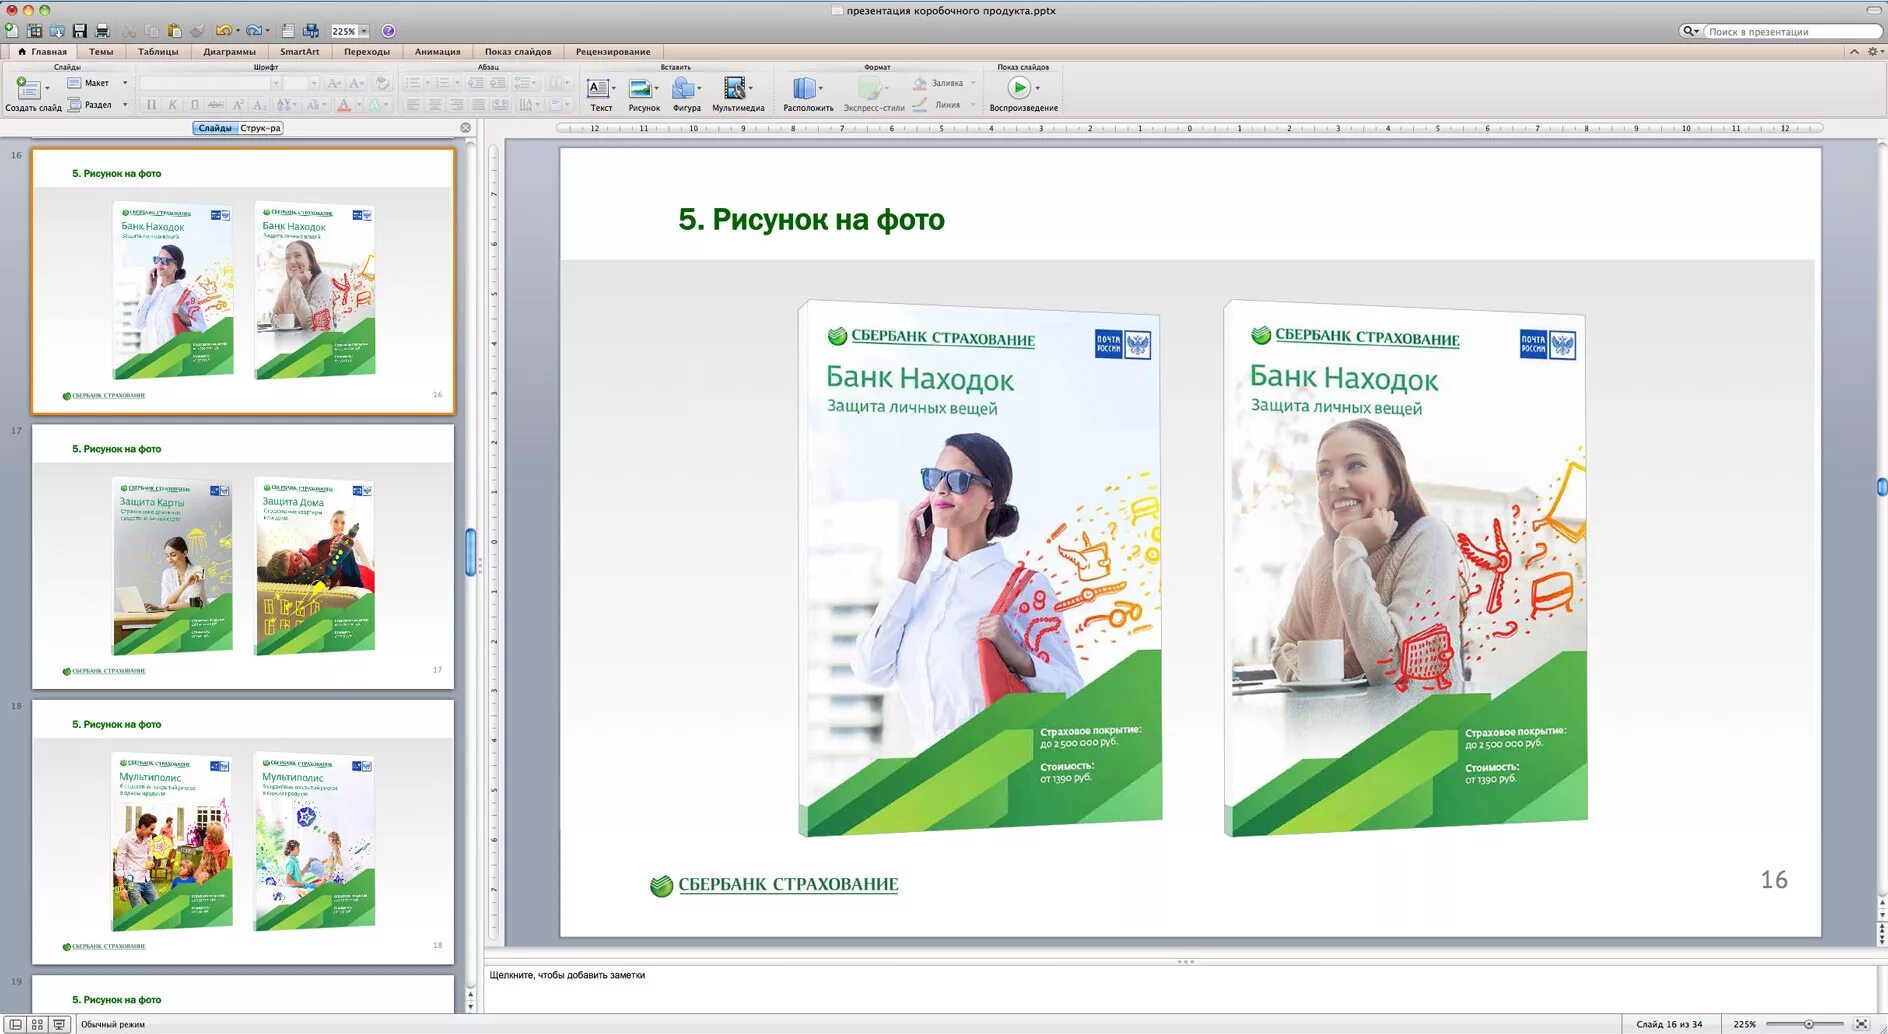Click the Раздел section button
This screenshot has height=1034, width=1888.
89,104
